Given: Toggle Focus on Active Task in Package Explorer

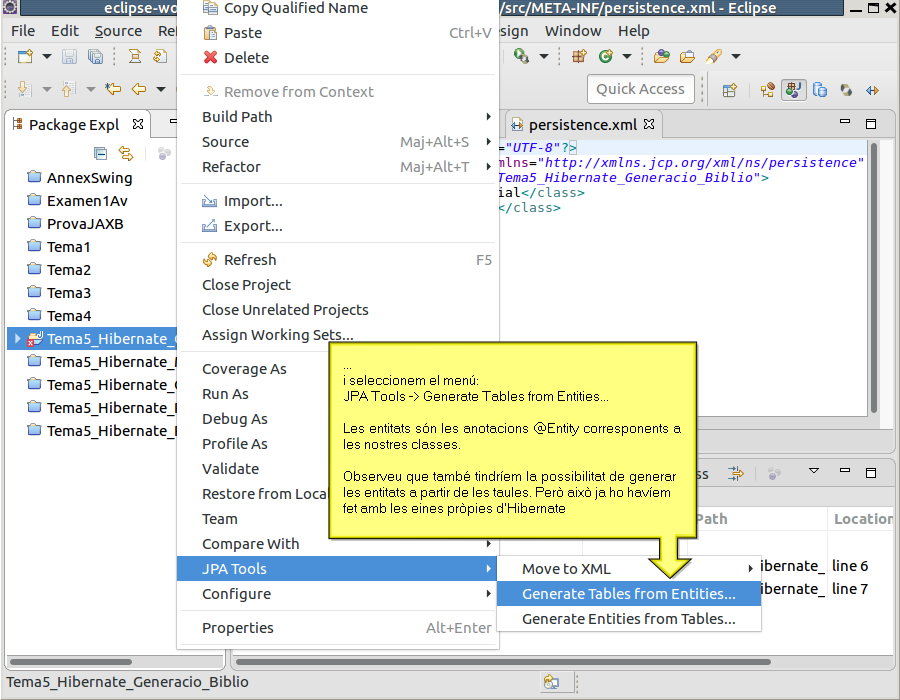Looking at the screenshot, I should [x=164, y=154].
